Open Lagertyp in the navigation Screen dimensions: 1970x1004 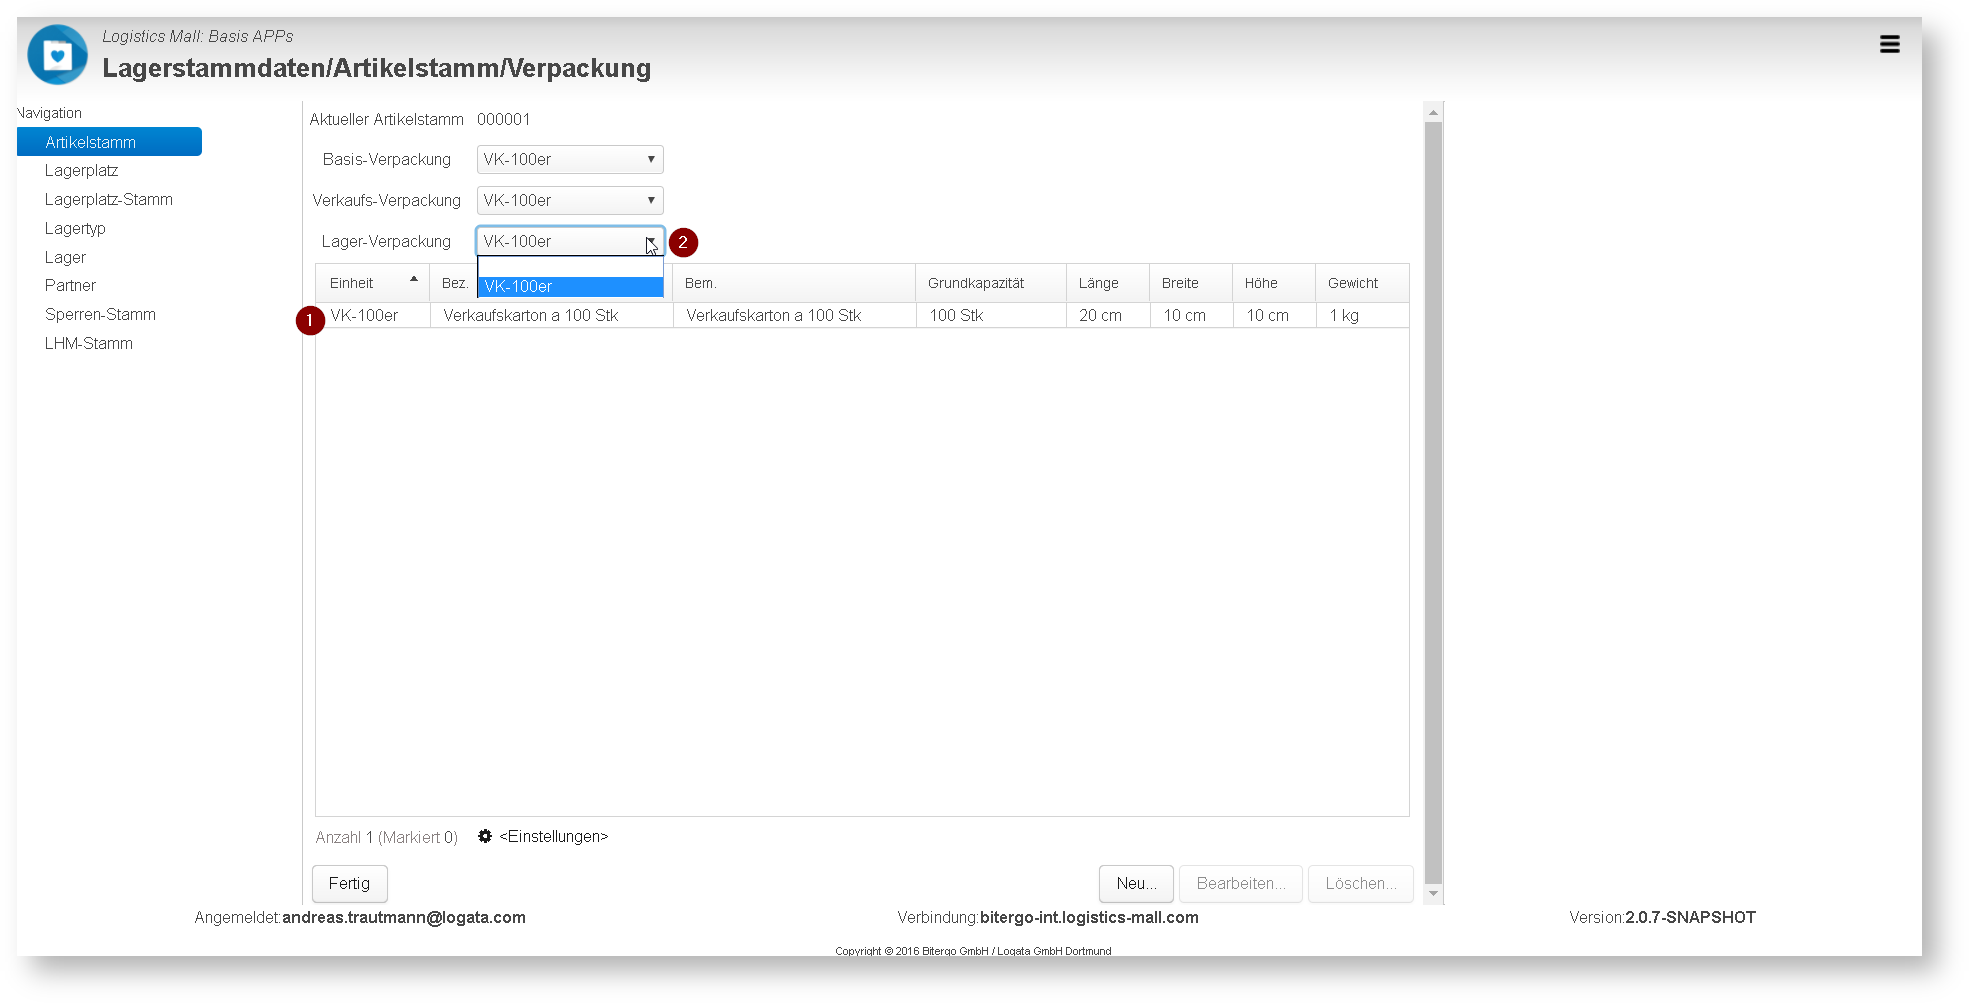point(75,229)
